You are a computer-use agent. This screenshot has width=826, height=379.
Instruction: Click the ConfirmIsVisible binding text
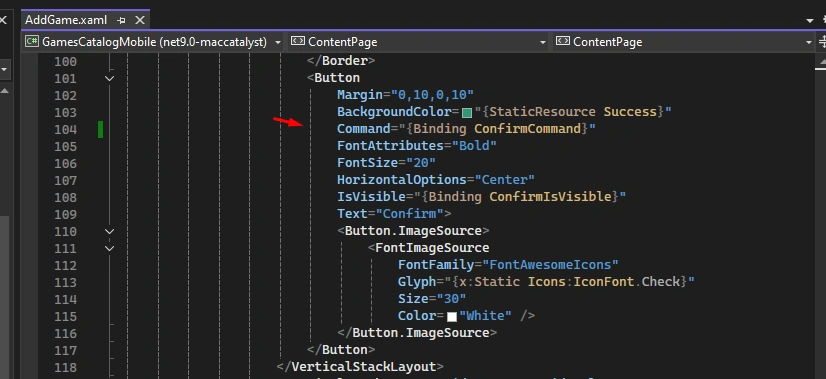point(550,197)
